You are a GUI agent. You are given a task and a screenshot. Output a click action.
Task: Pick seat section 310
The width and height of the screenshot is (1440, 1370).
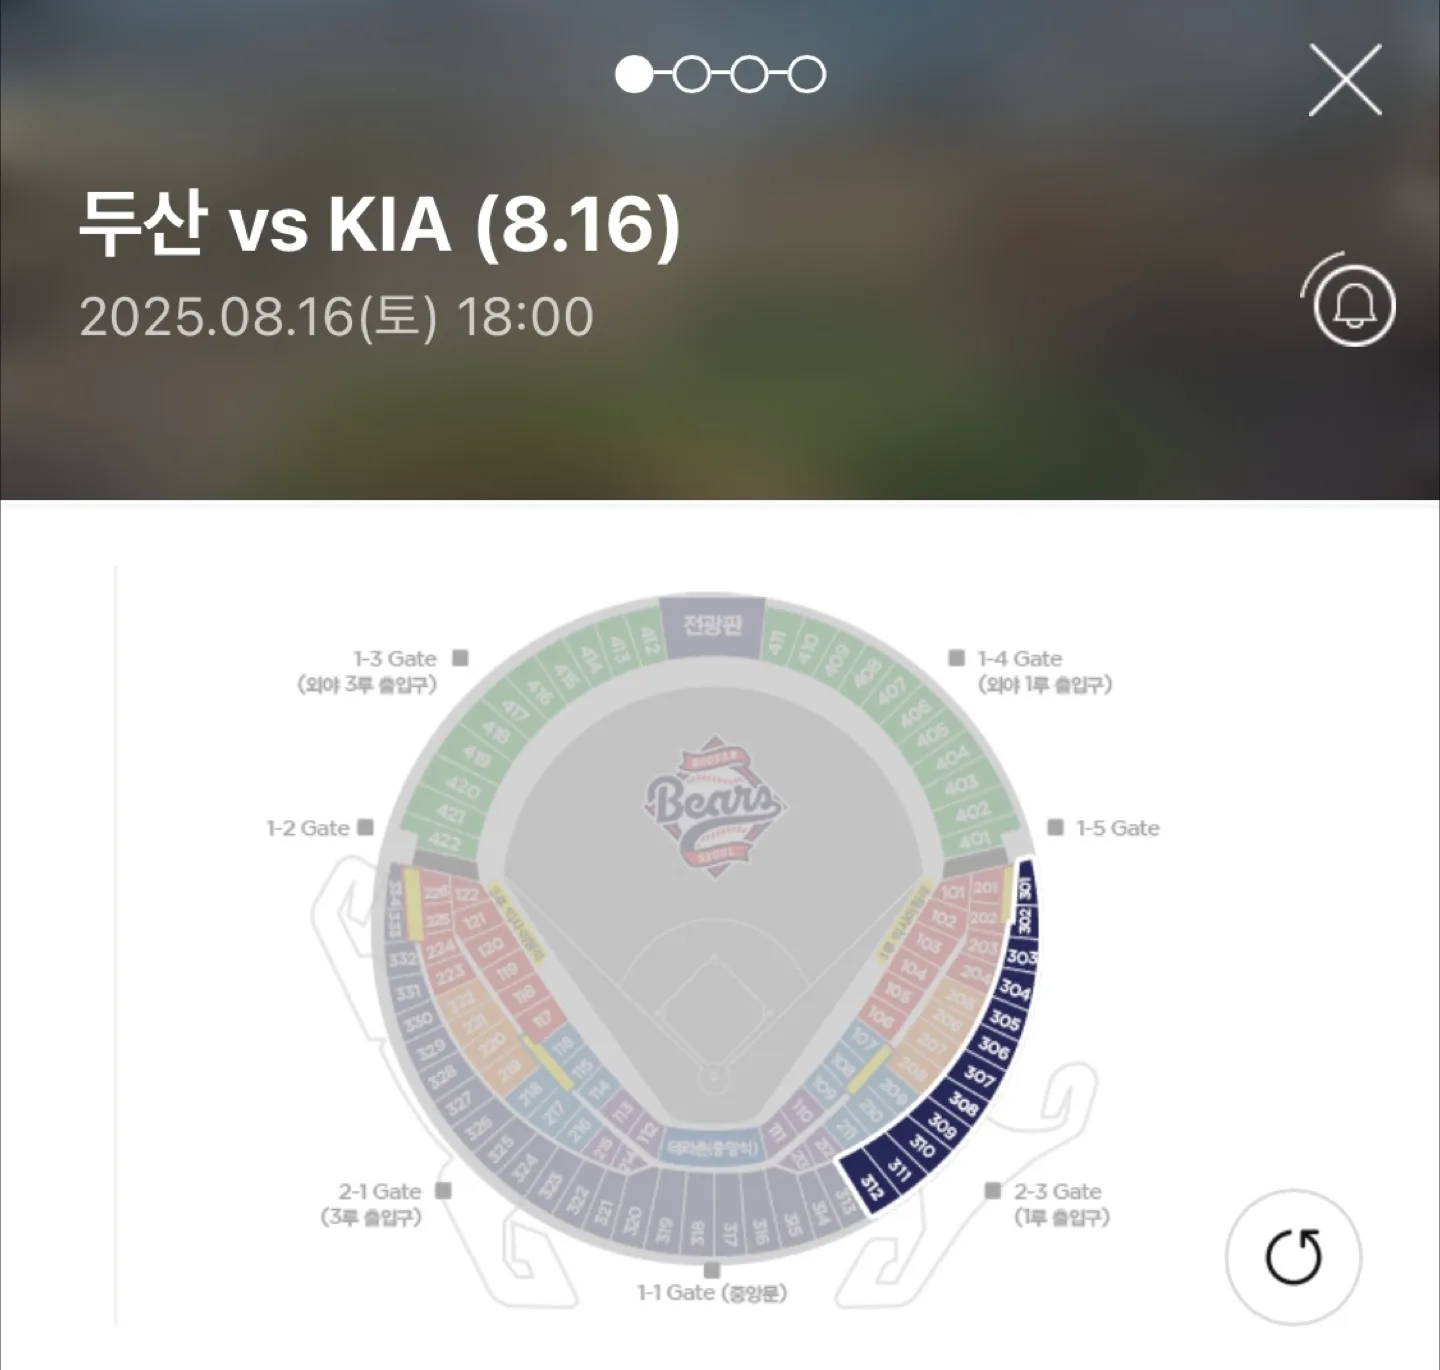(921, 1148)
